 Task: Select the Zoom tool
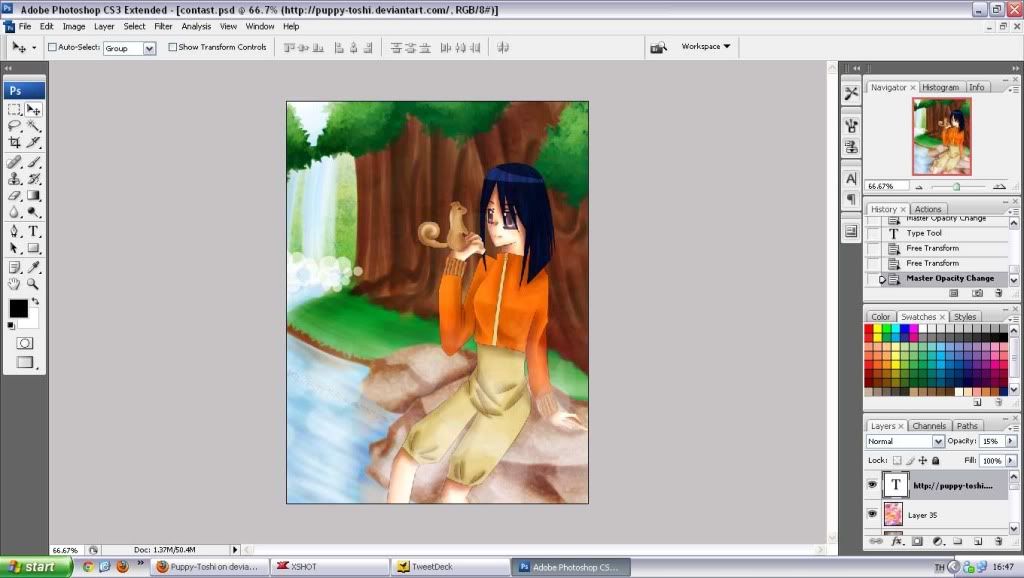(x=33, y=284)
